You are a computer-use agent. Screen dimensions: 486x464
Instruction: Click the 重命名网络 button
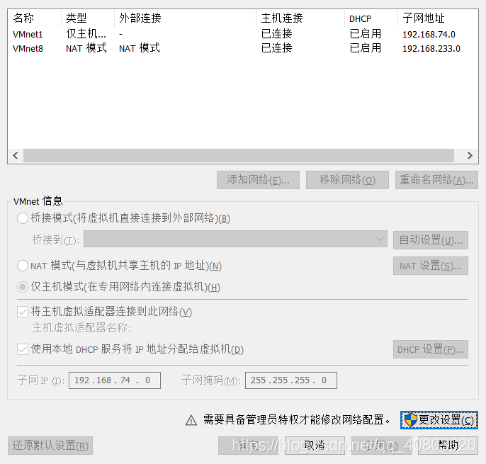tap(436, 180)
